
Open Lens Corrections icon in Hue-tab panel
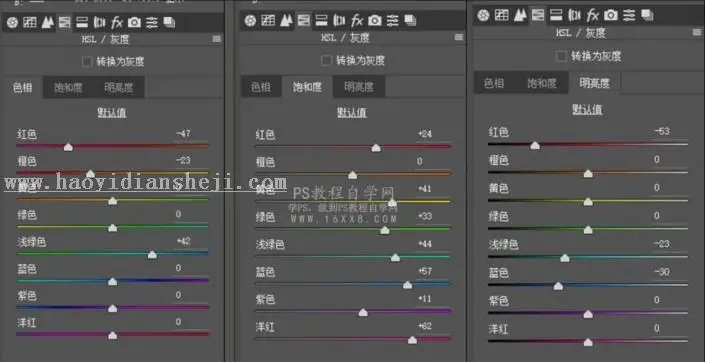point(99,22)
